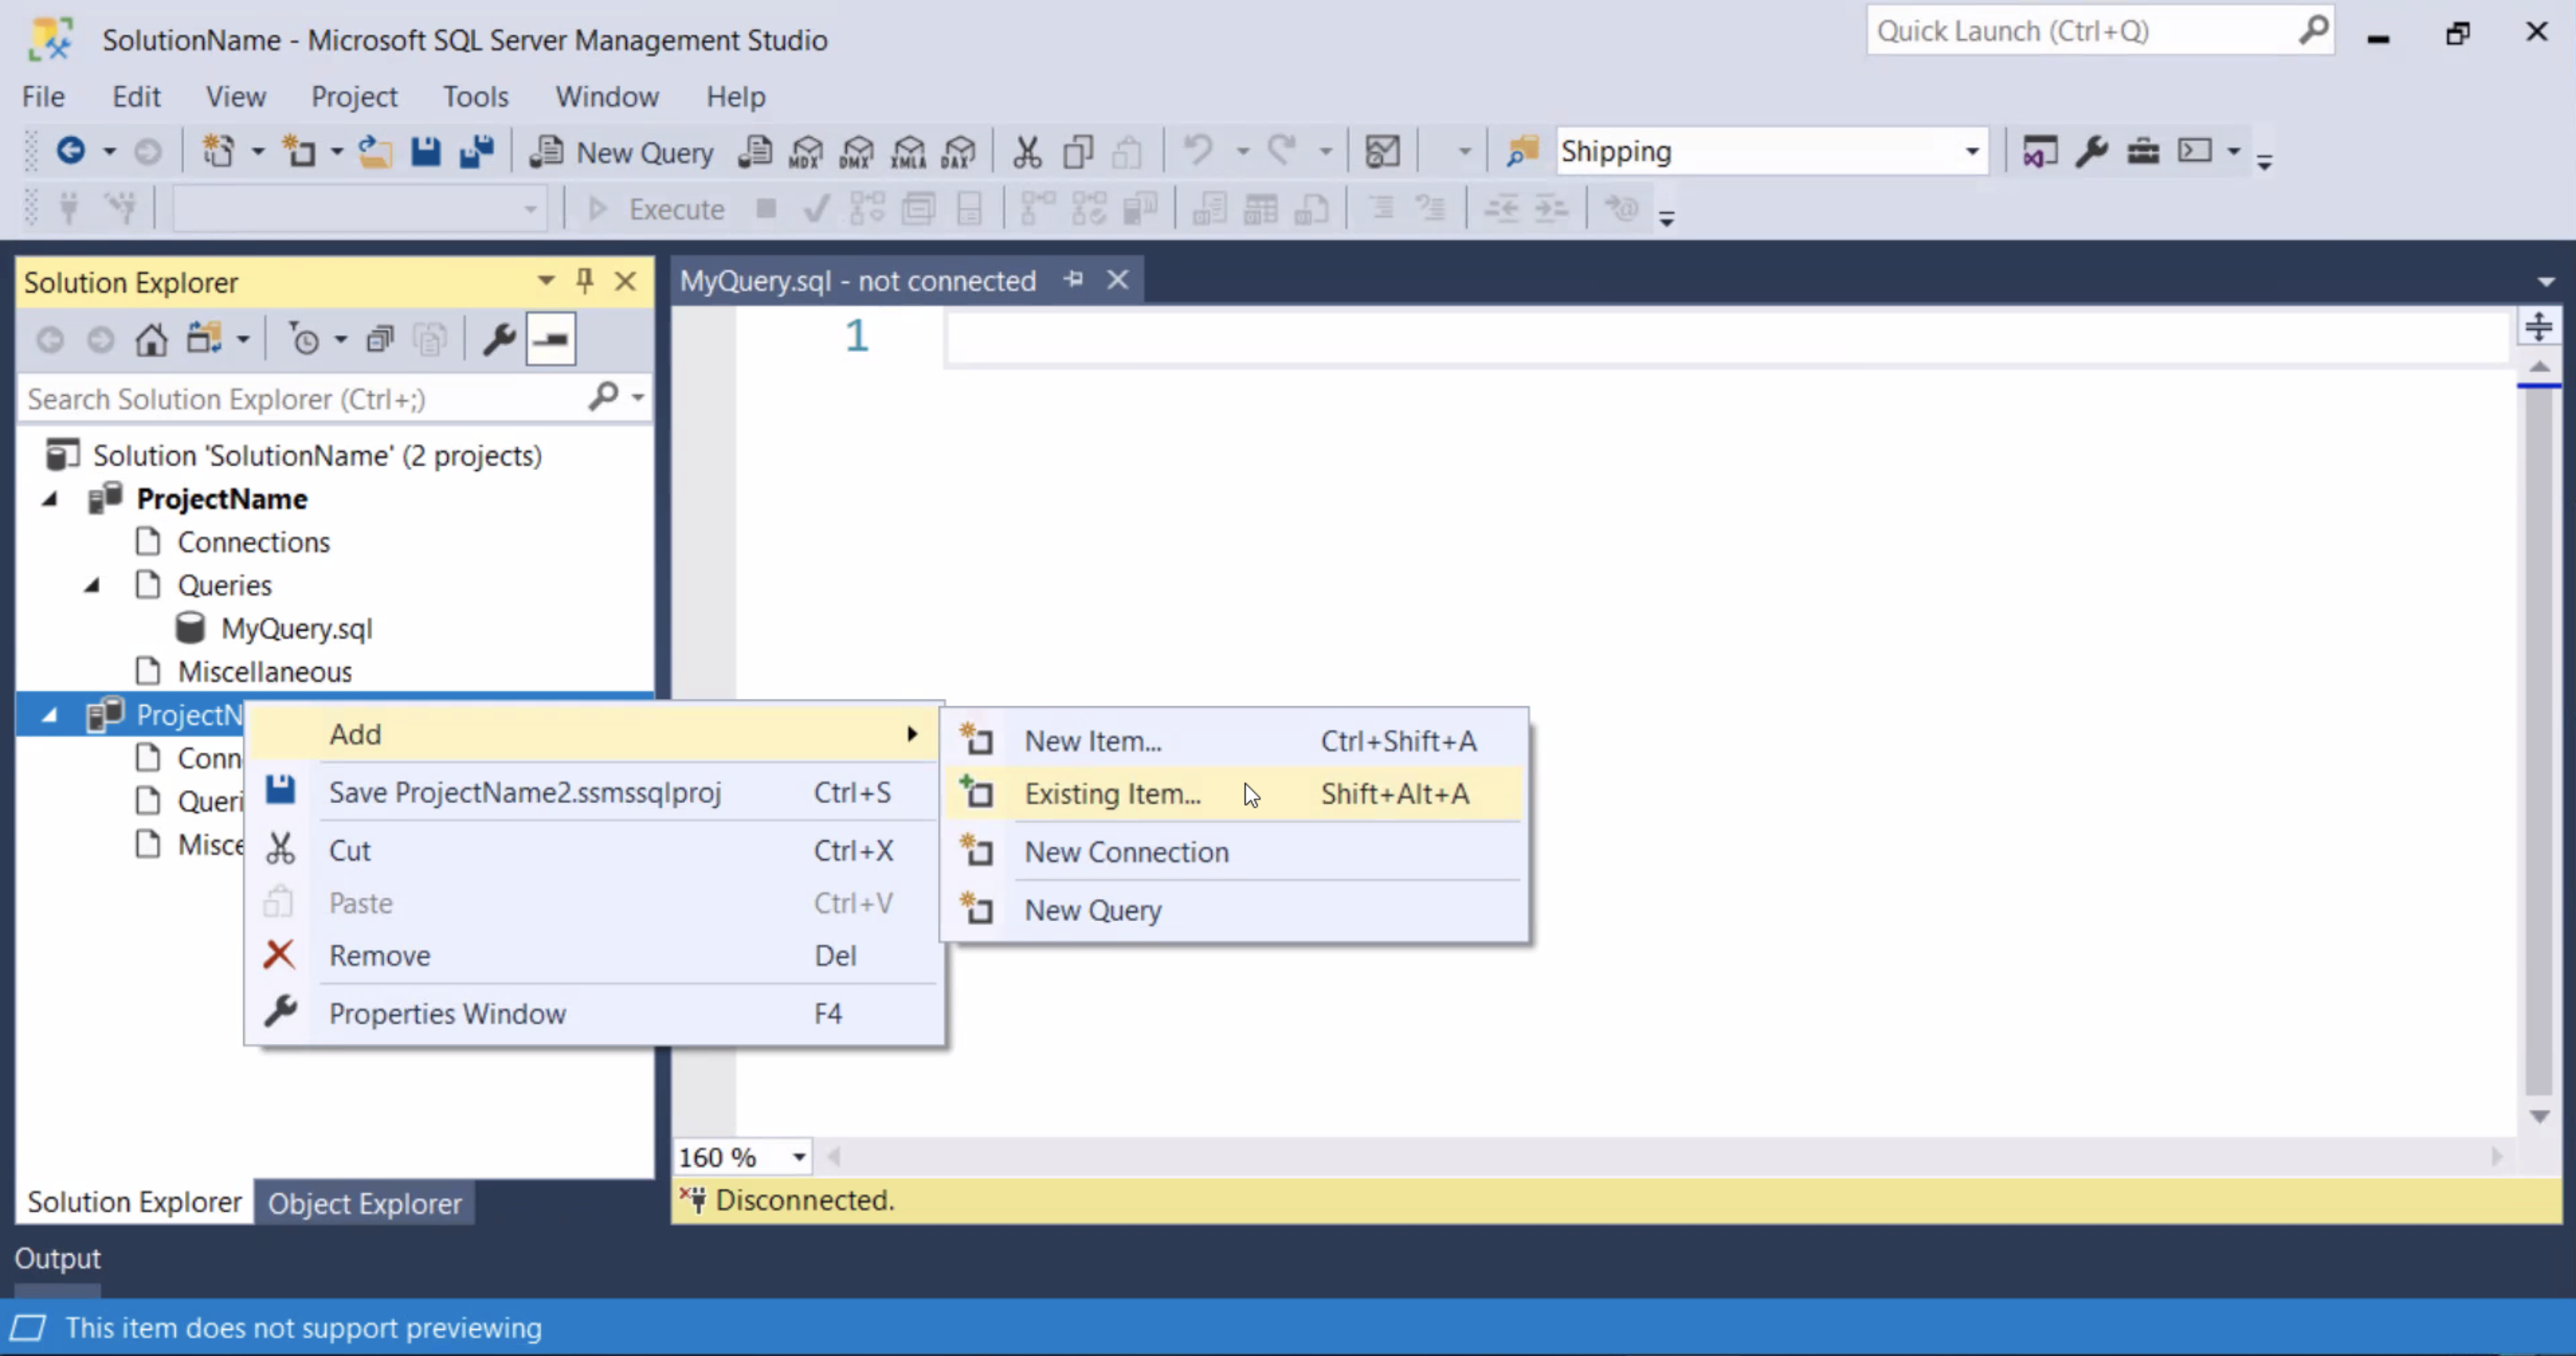The width and height of the screenshot is (2576, 1356).
Task: Click the wrench Properties icon in main toolbar
Action: tap(2091, 151)
